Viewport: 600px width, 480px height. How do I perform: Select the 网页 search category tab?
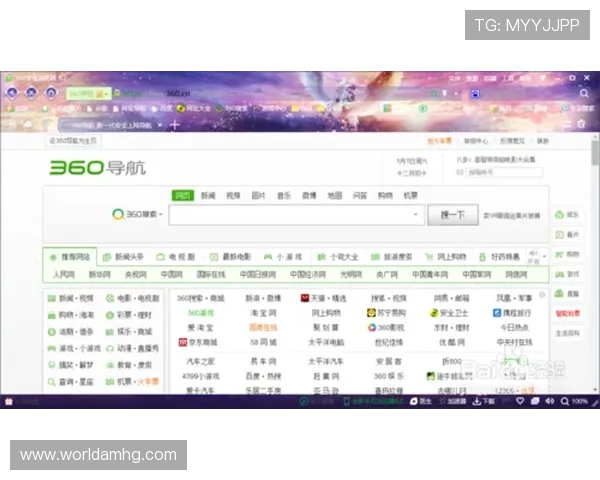pos(183,196)
